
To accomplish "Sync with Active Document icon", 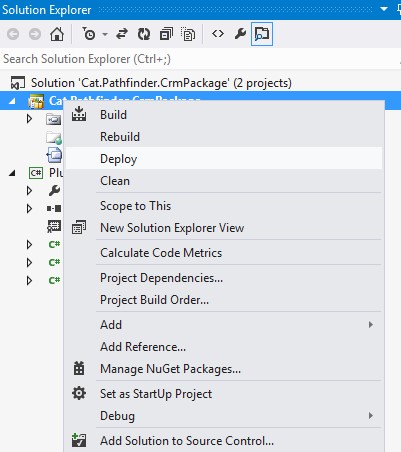I will (x=122, y=34).
